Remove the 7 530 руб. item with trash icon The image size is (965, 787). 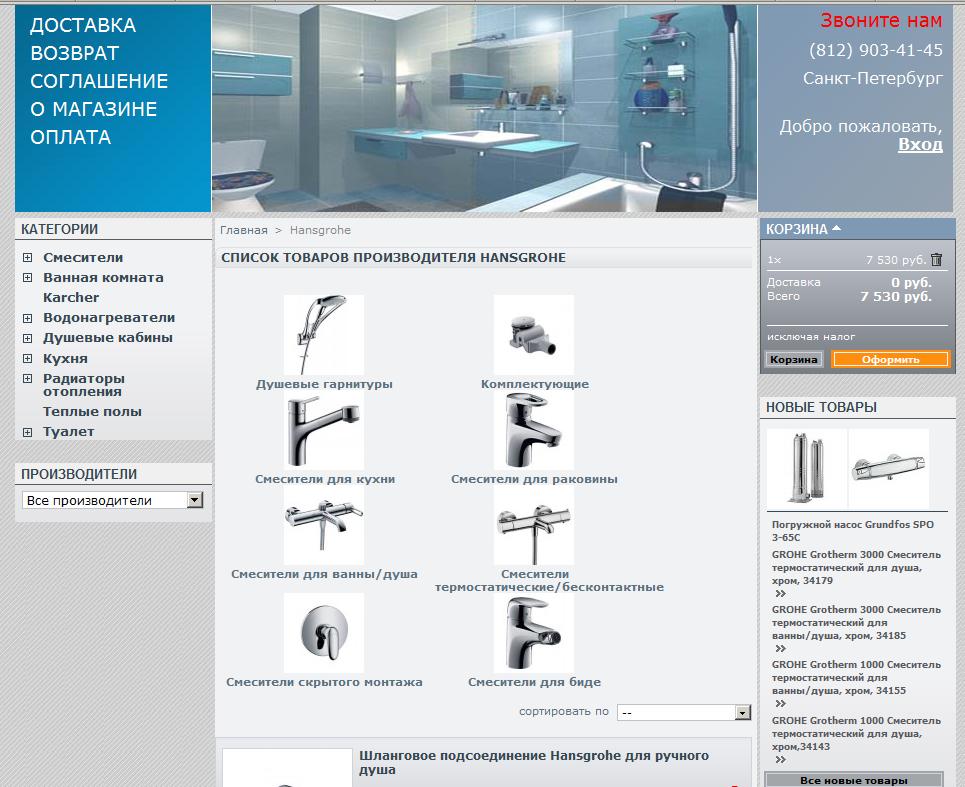click(936, 260)
